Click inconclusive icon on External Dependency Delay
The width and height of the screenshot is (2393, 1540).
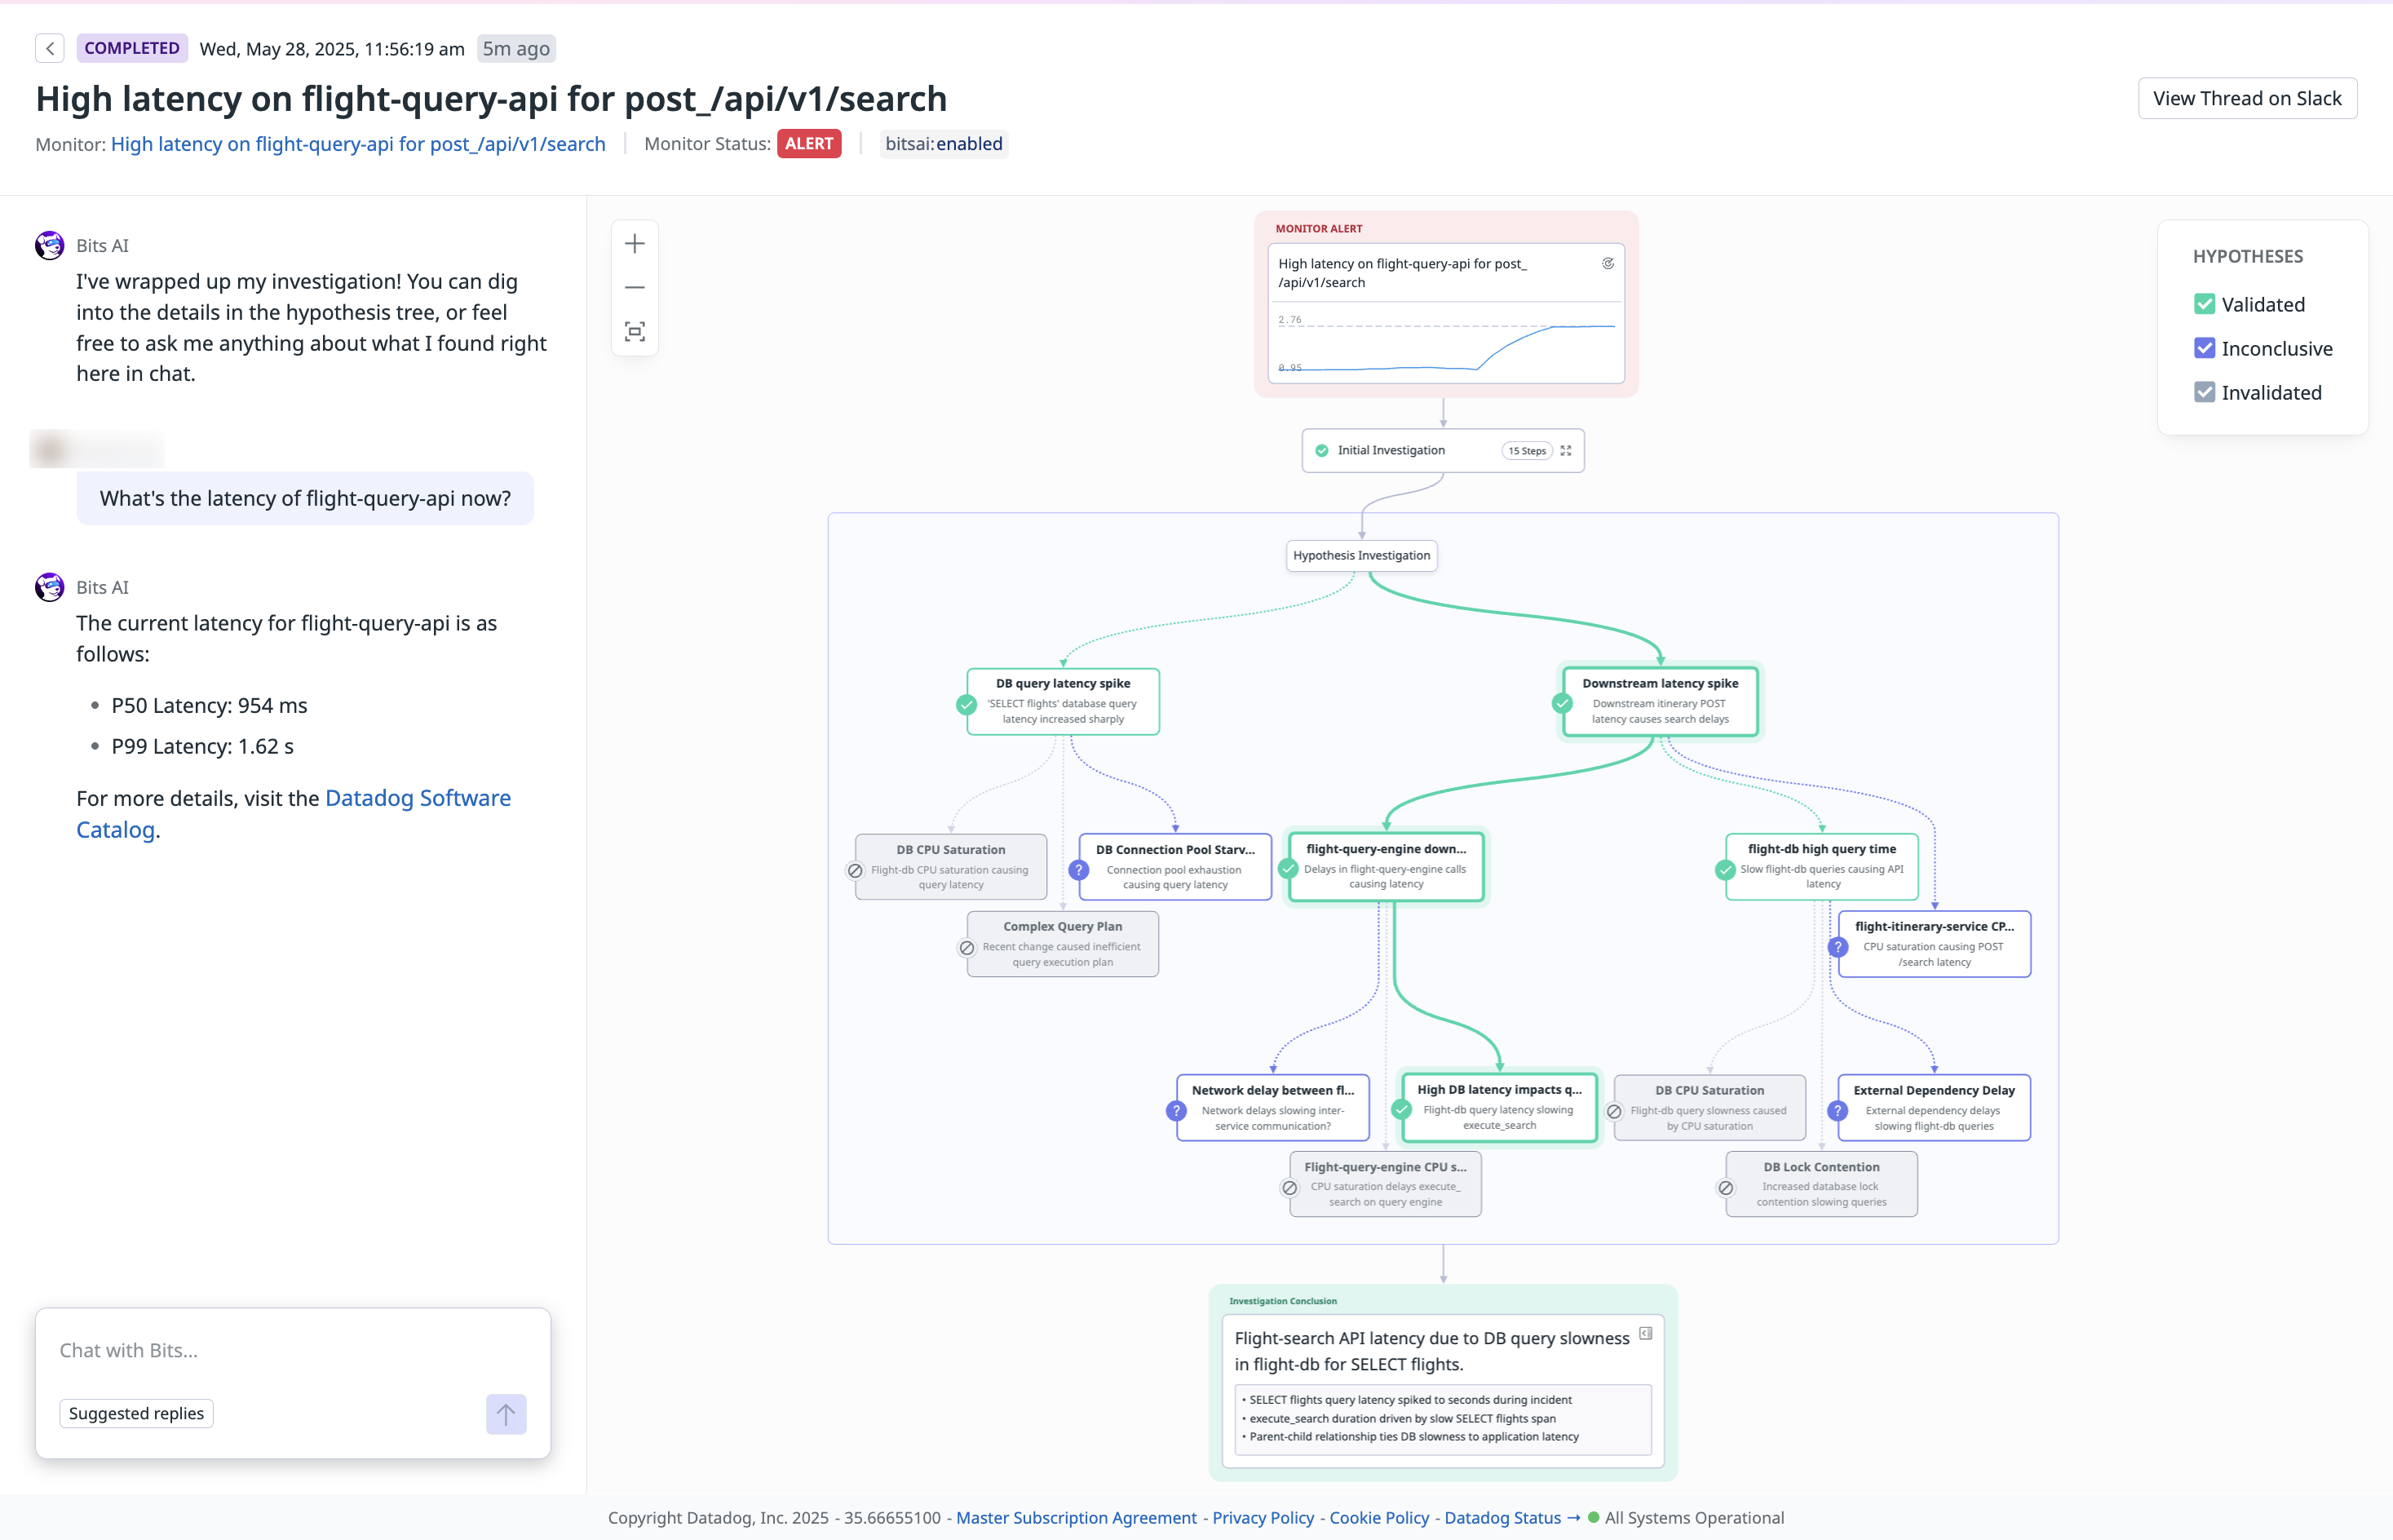click(x=1838, y=1111)
